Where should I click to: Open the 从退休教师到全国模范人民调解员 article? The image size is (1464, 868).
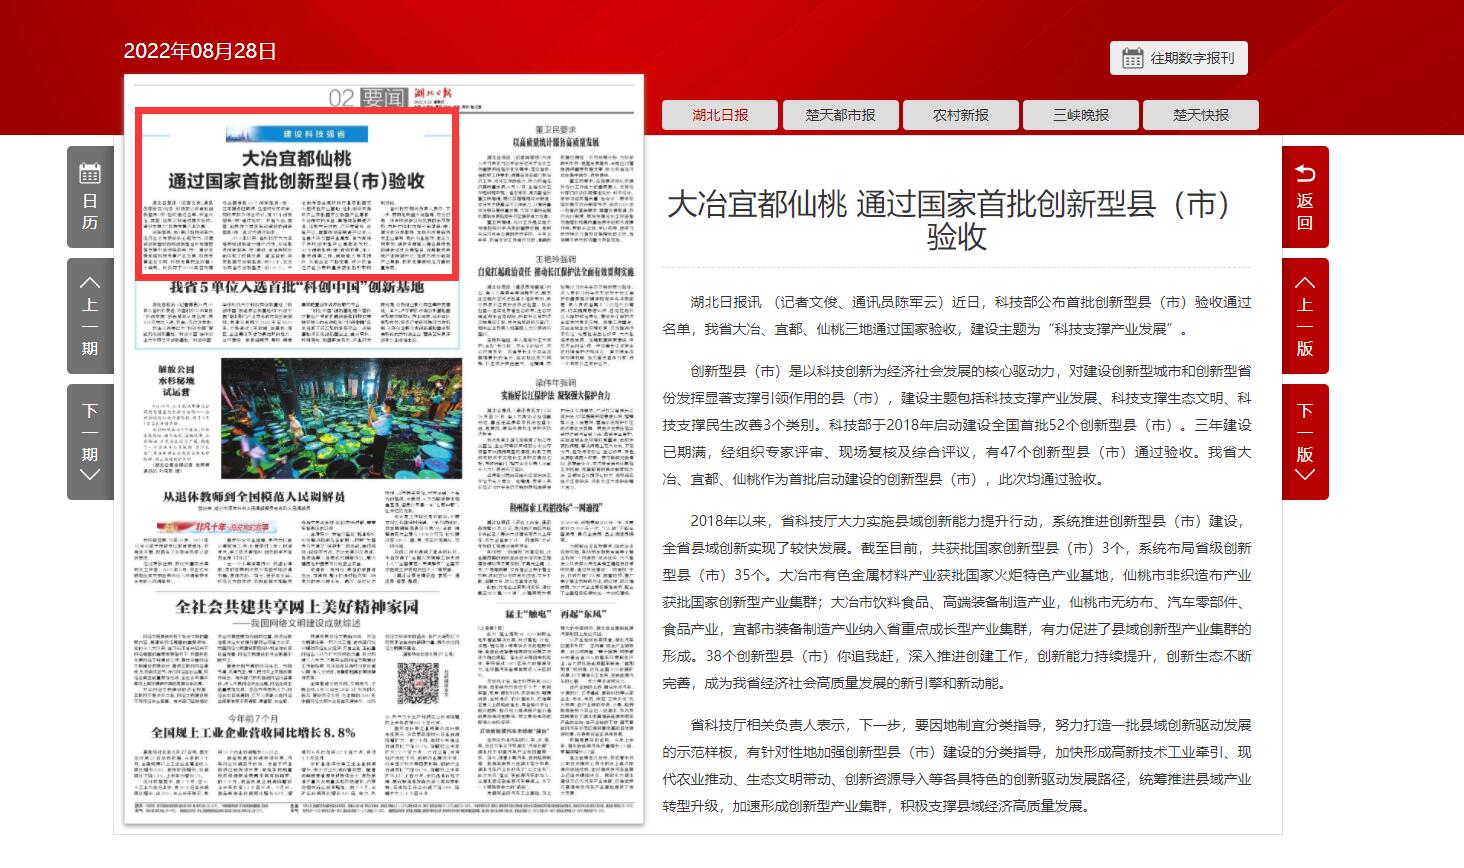(x=254, y=497)
